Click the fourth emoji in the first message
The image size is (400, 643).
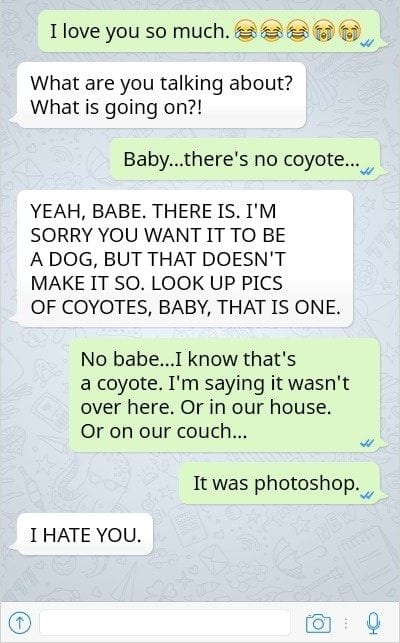[324, 31]
